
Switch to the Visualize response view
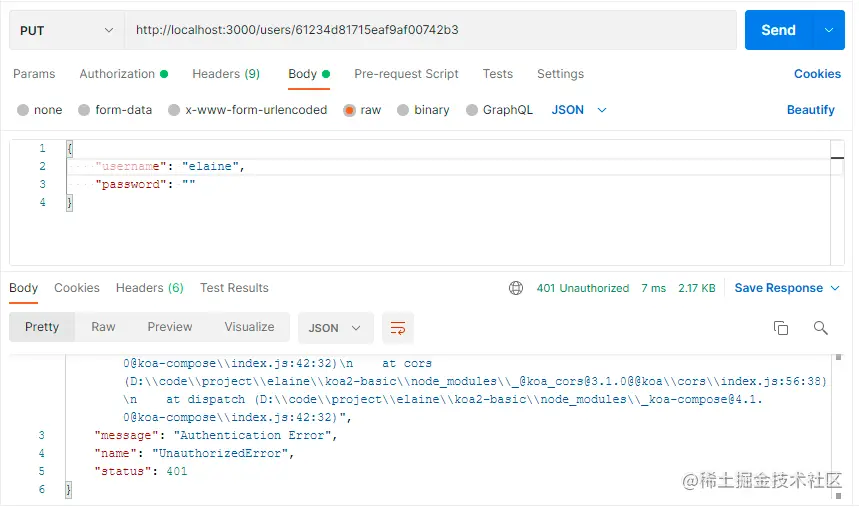click(249, 327)
